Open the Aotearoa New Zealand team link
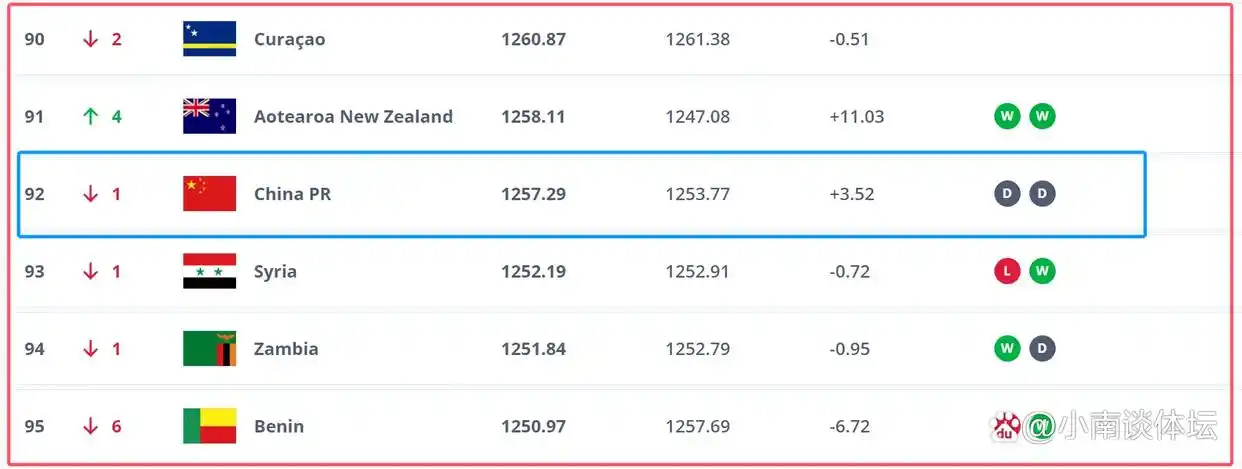This screenshot has width=1242, height=469. (353, 116)
